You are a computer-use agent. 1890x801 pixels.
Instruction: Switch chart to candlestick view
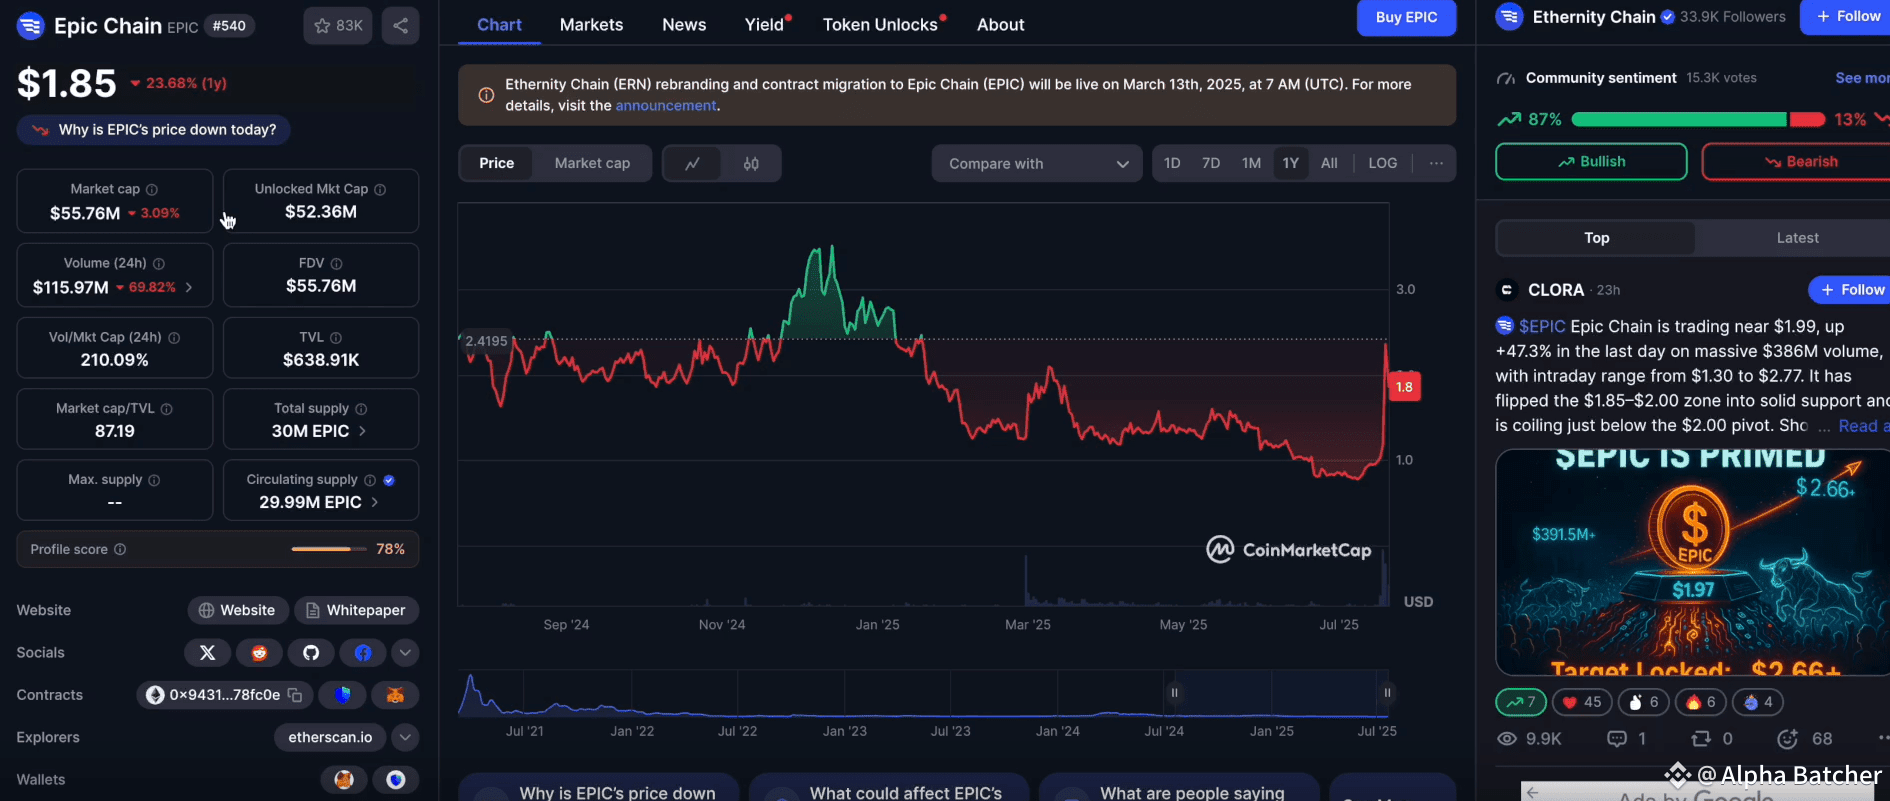(x=751, y=163)
